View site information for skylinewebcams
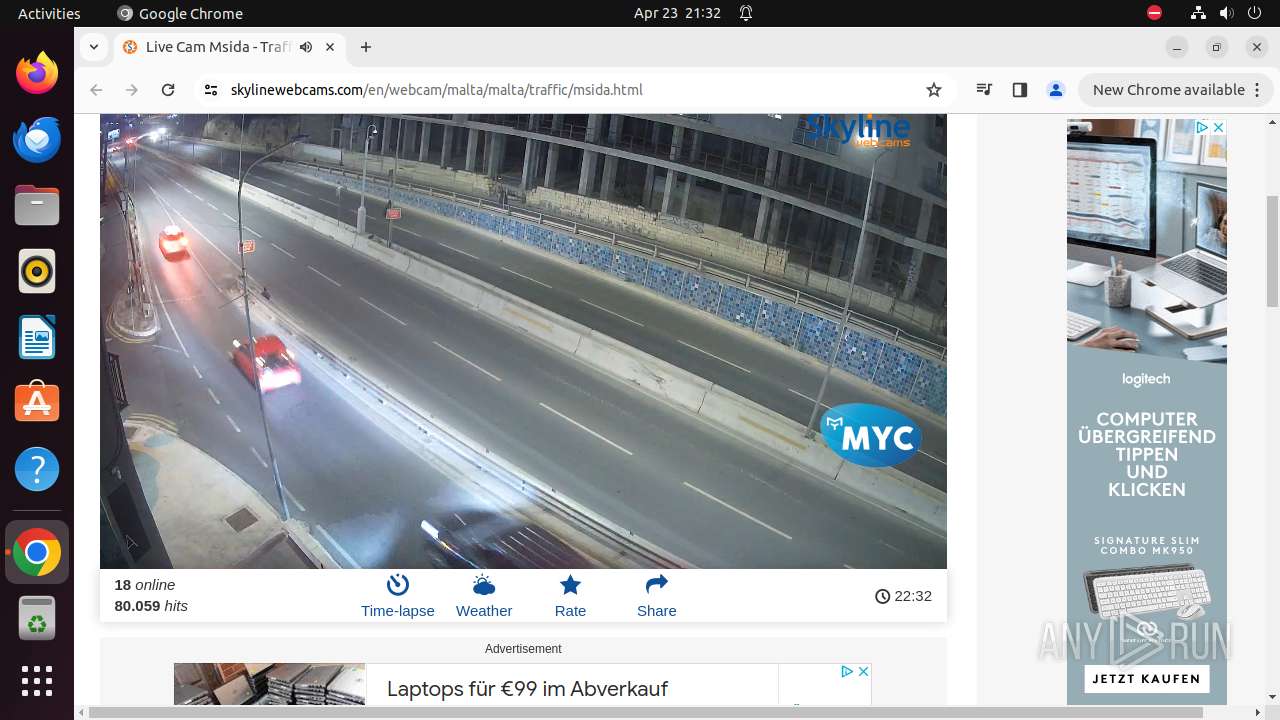The height and width of the screenshot is (720, 1280). click(210, 90)
